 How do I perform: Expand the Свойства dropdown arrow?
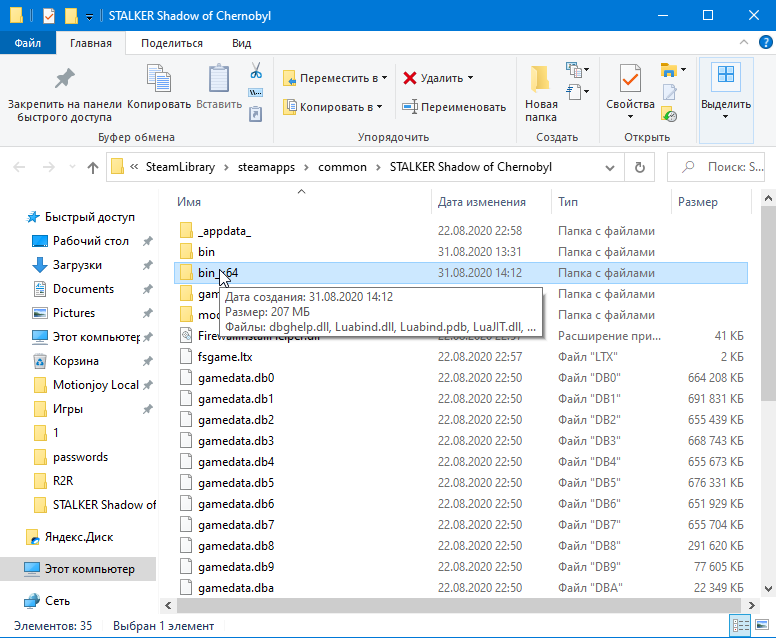(x=630, y=117)
